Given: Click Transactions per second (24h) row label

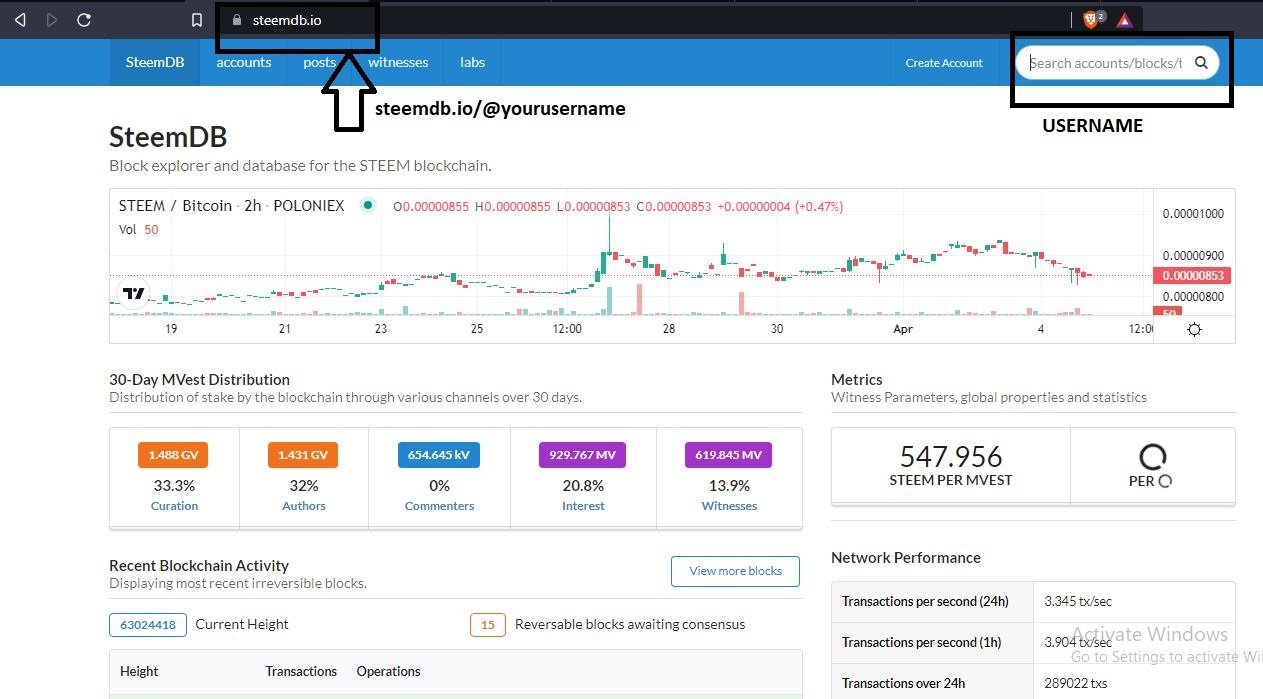Looking at the screenshot, I should [925, 602].
